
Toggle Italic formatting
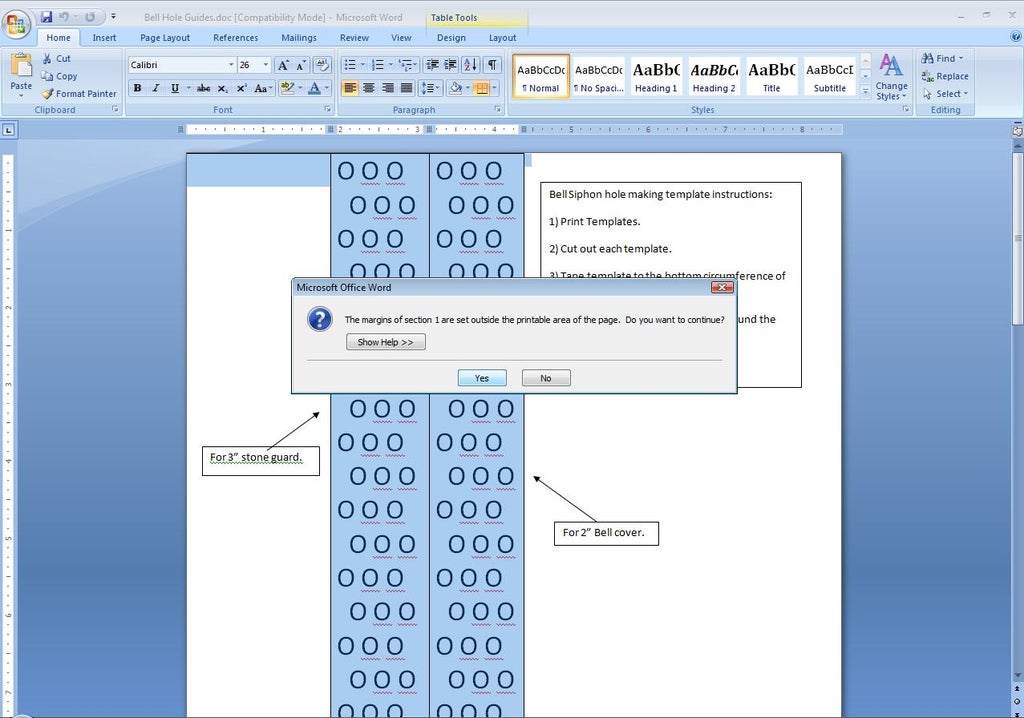[156, 88]
